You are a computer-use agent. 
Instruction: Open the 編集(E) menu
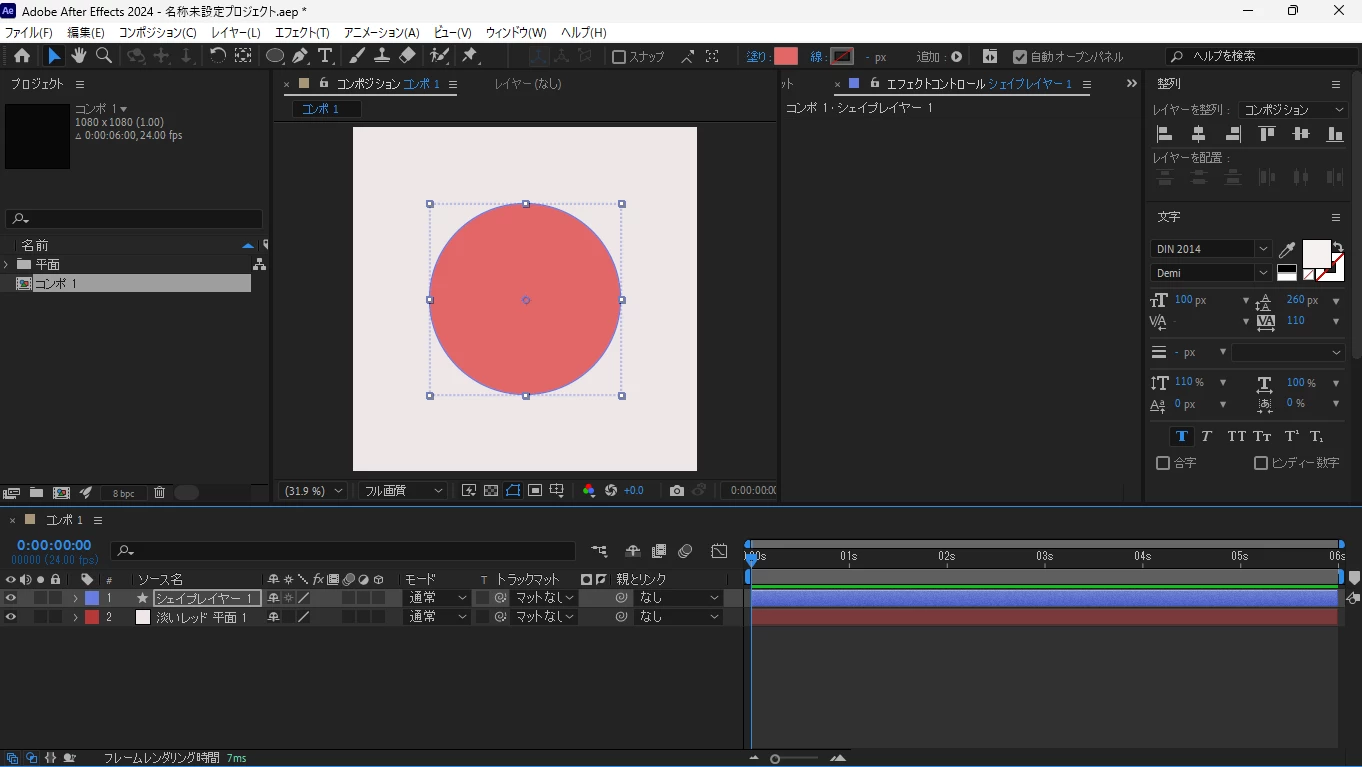click(86, 33)
